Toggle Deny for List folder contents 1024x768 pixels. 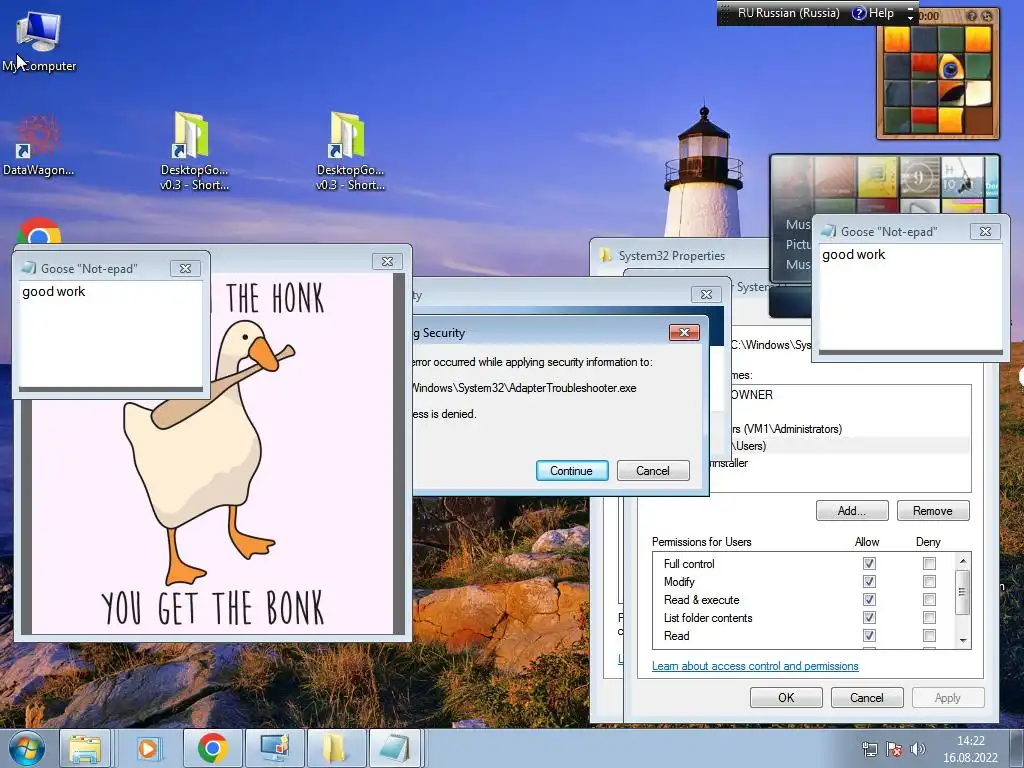coord(929,617)
